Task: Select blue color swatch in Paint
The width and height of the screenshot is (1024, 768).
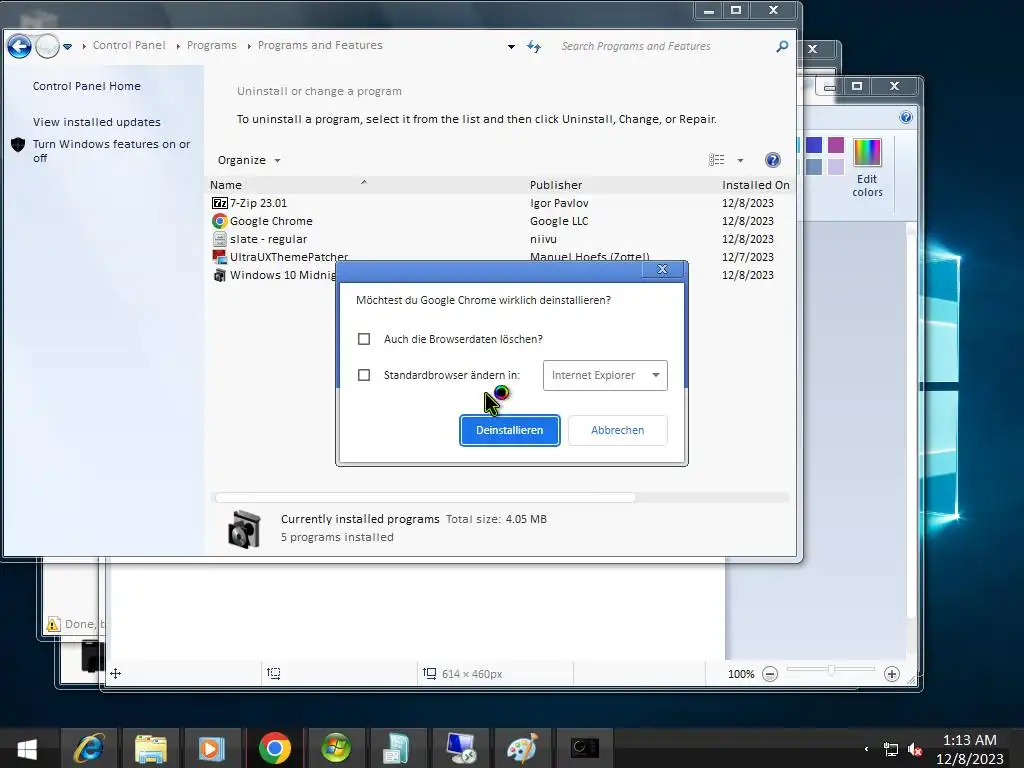Action: point(814,145)
